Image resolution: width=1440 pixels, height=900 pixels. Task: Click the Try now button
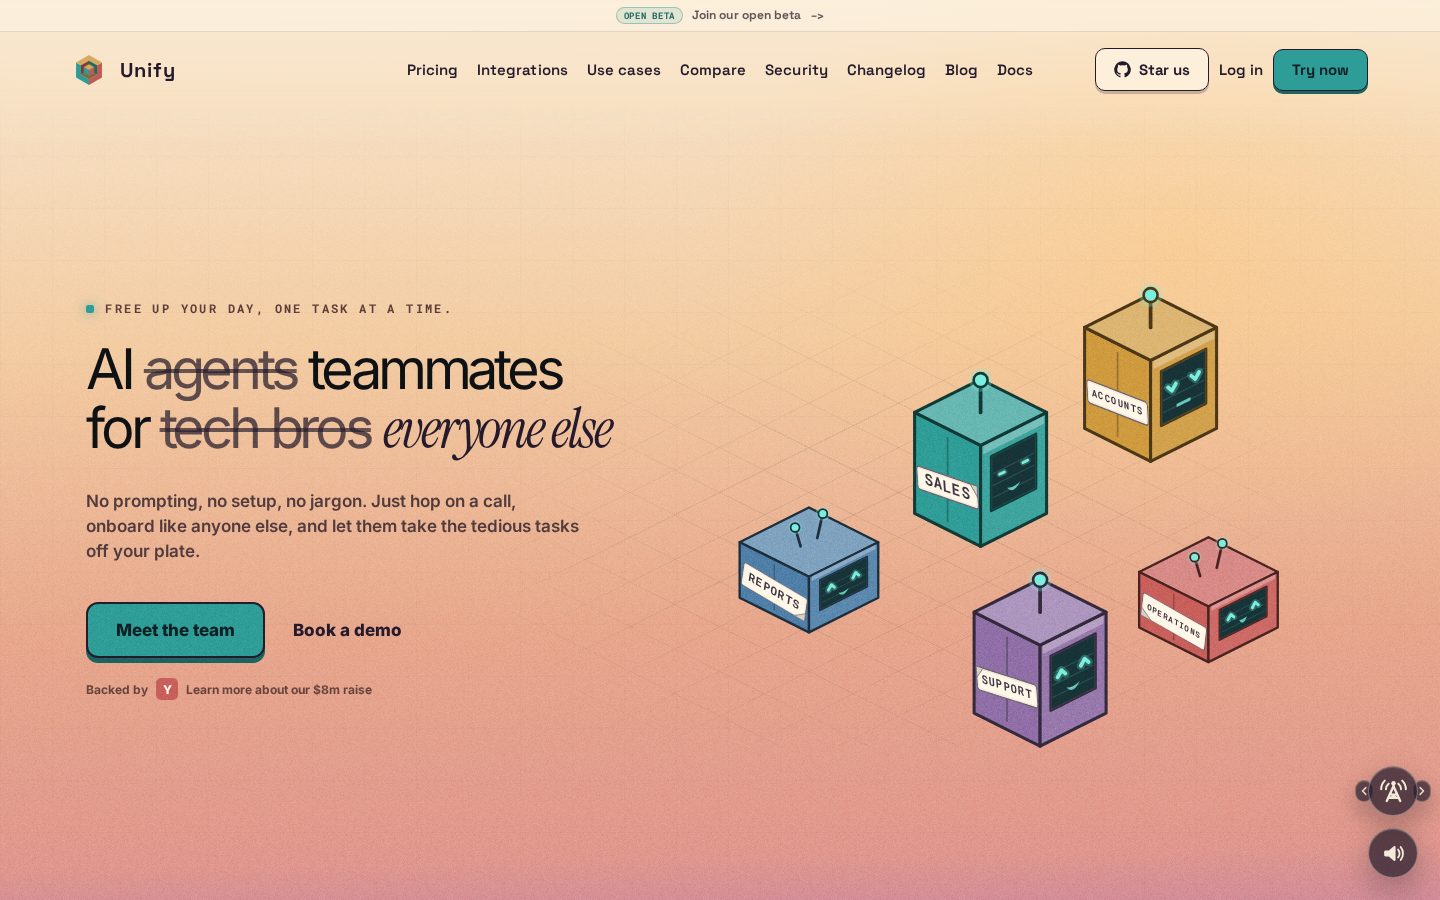1320,70
